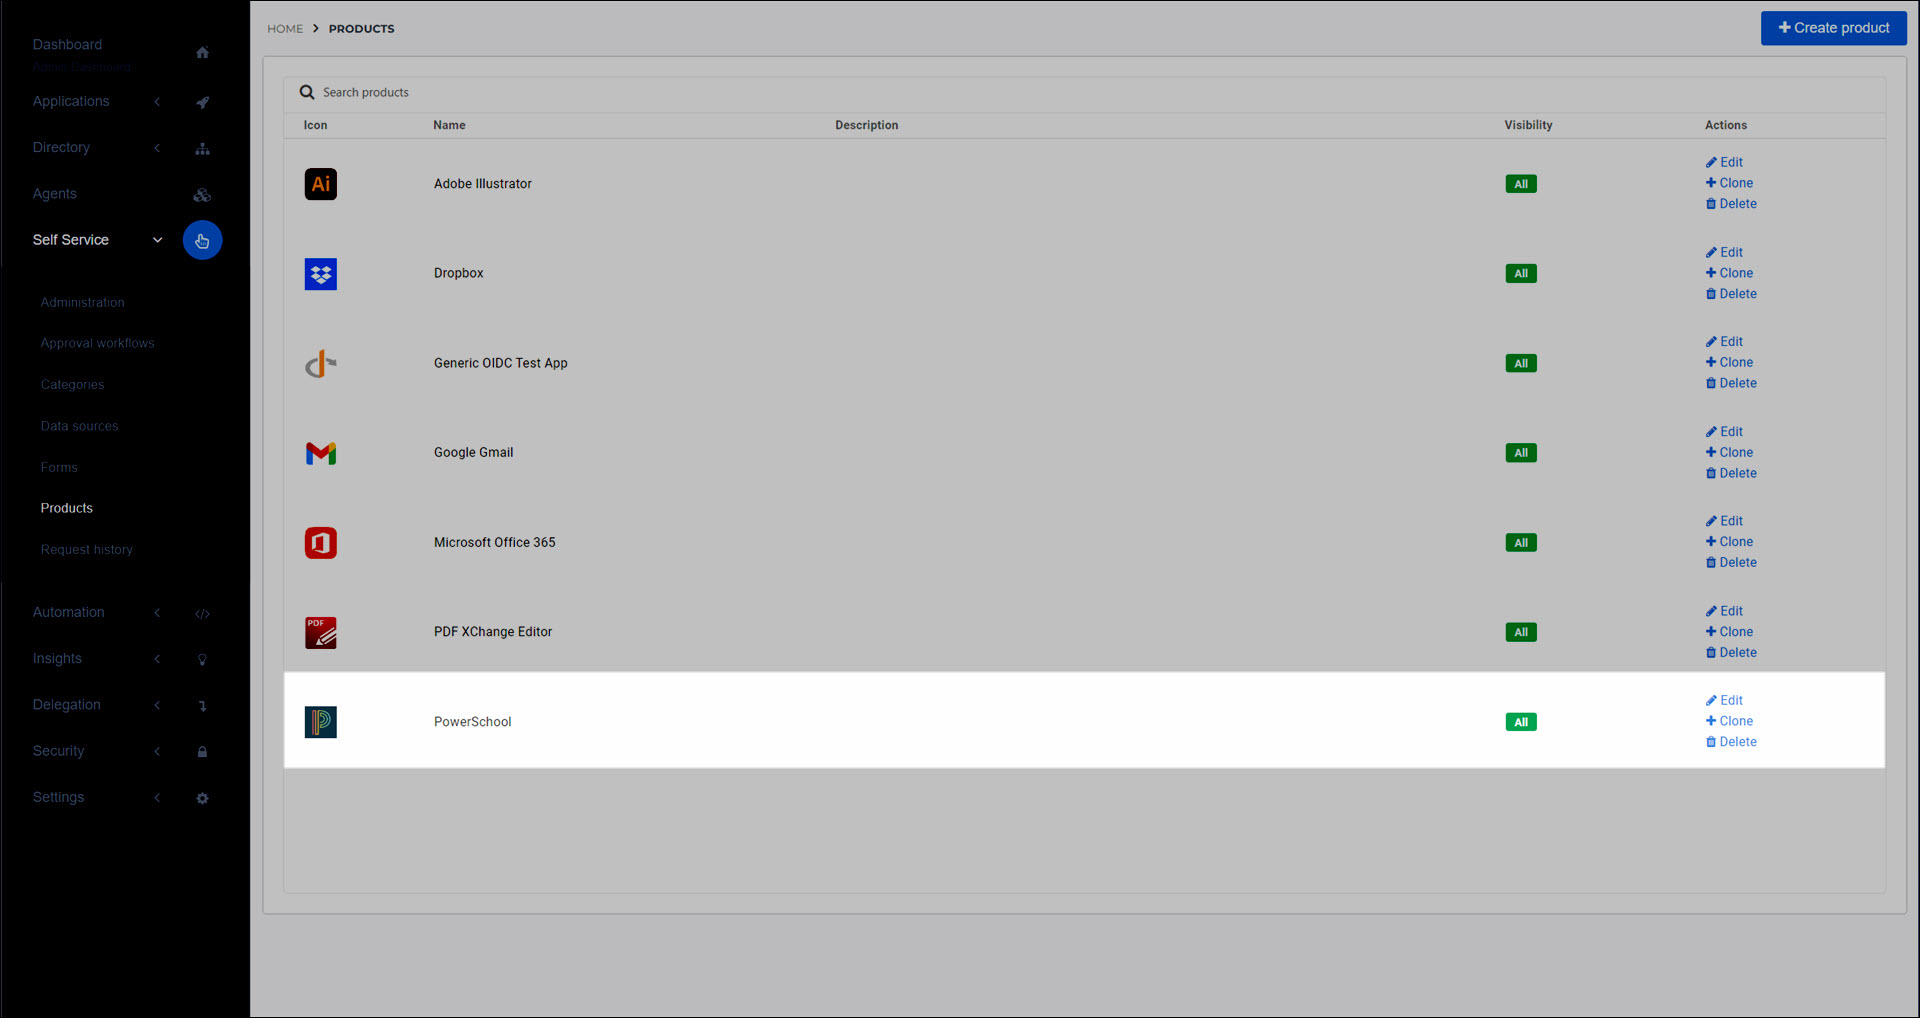Viewport: 1920px width, 1019px height.
Task: Expand the Security menu chevron
Action: [x=157, y=751]
